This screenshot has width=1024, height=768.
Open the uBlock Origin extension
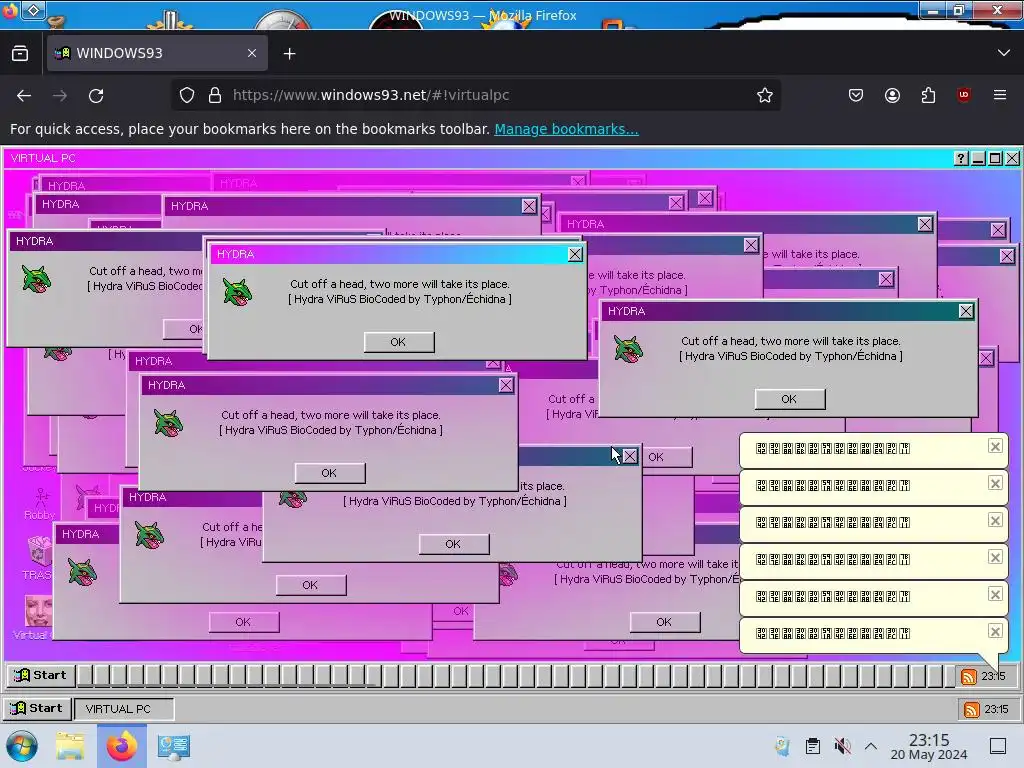[963, 95]
